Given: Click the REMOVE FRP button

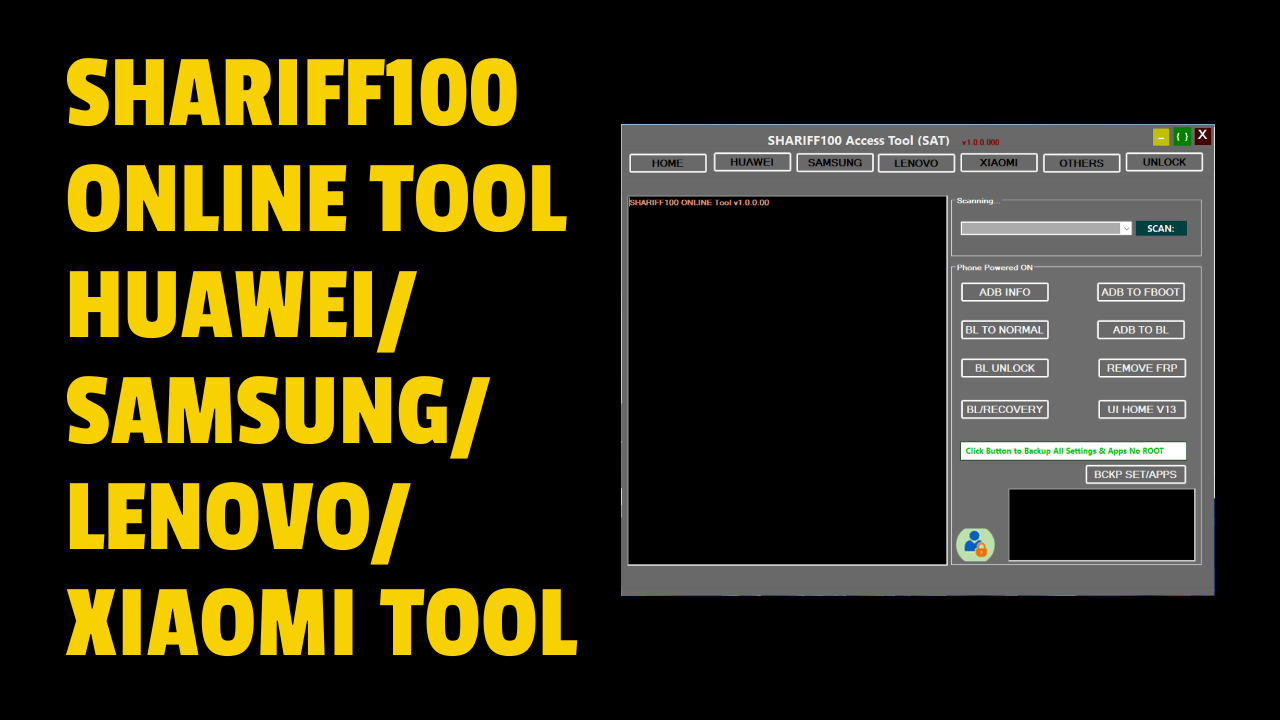Looking at the screenshot, I should click(1142, 368).
